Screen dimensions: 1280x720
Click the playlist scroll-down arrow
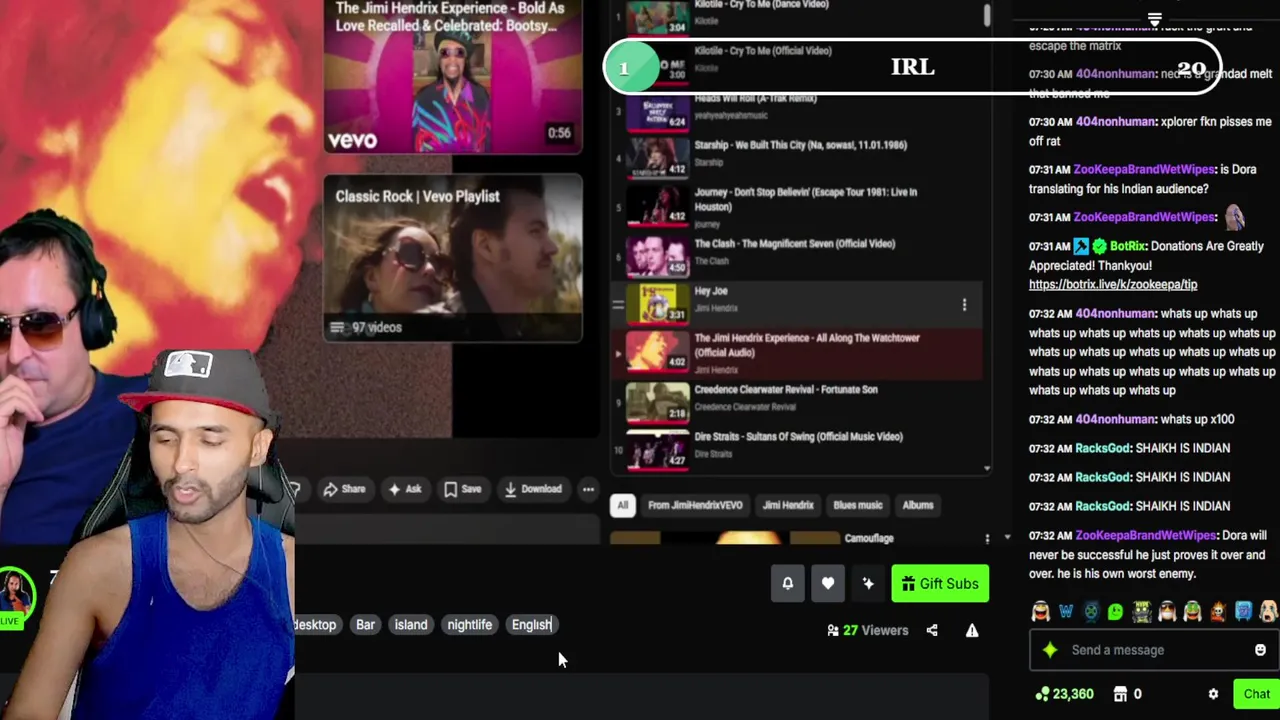[987, 468]
